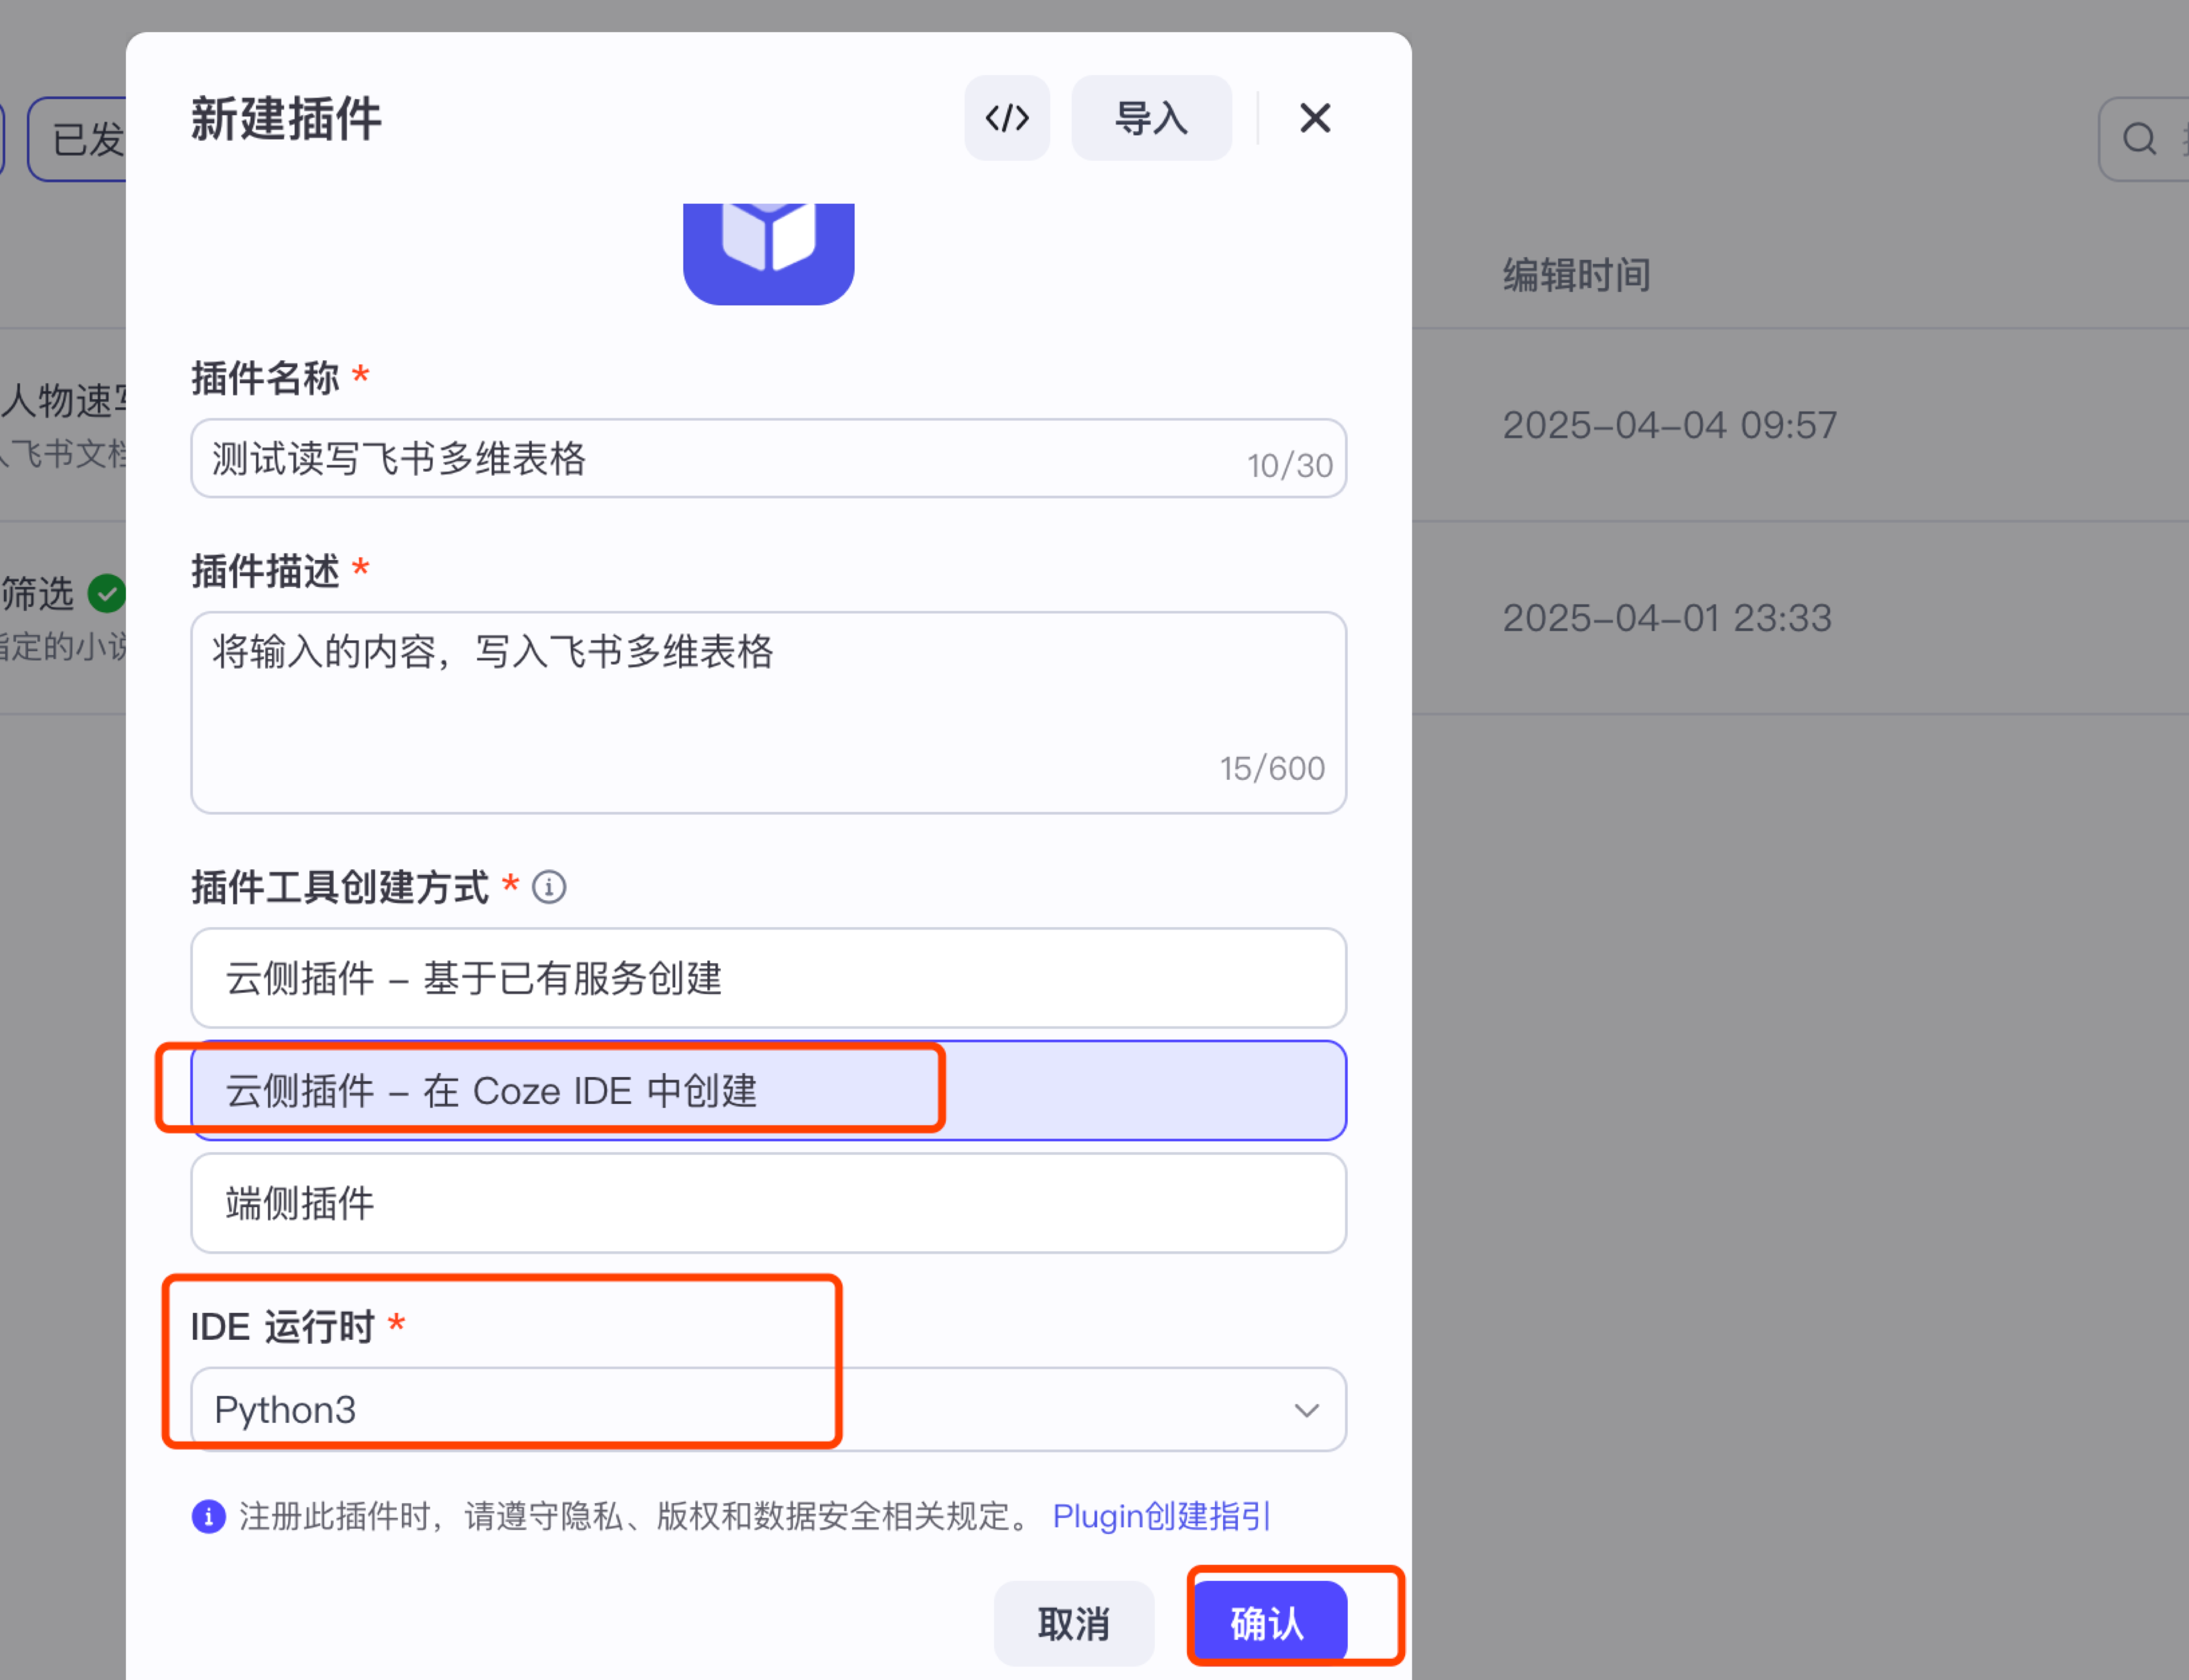Select 云侧插件 - 基于已有服务创建 option
Viewport: 2189px width, 1680px height.
(768, 978)
